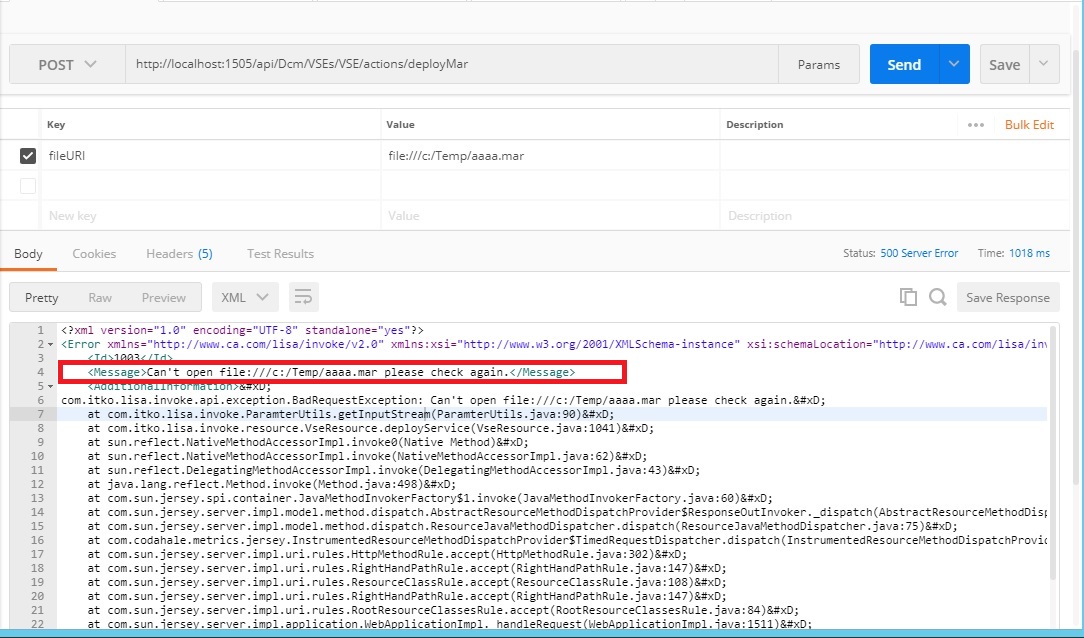Viewport: 1084px width, 638px height.
Task: Open the Cookies tab
Action: coord(94,253)
